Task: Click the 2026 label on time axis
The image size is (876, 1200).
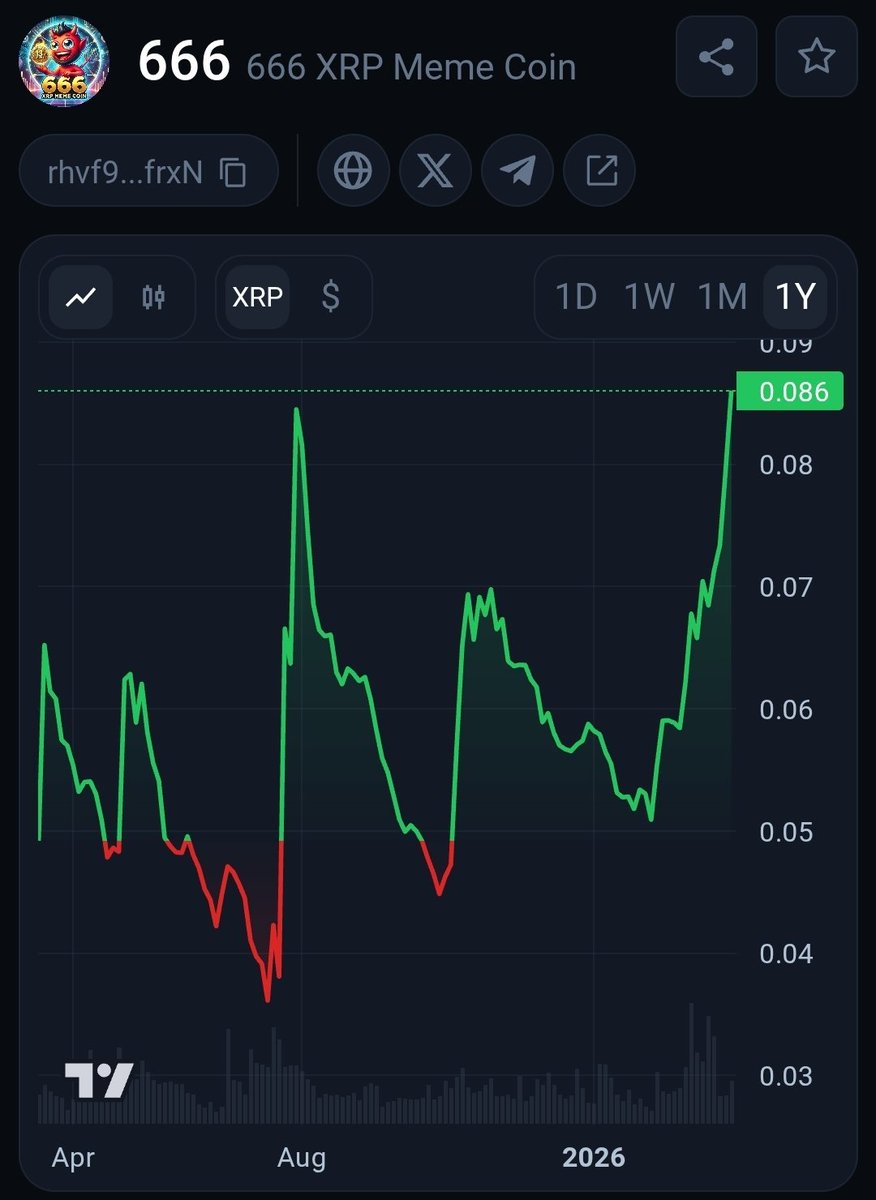Action: pyautogui.click(x=593, y=1158)
